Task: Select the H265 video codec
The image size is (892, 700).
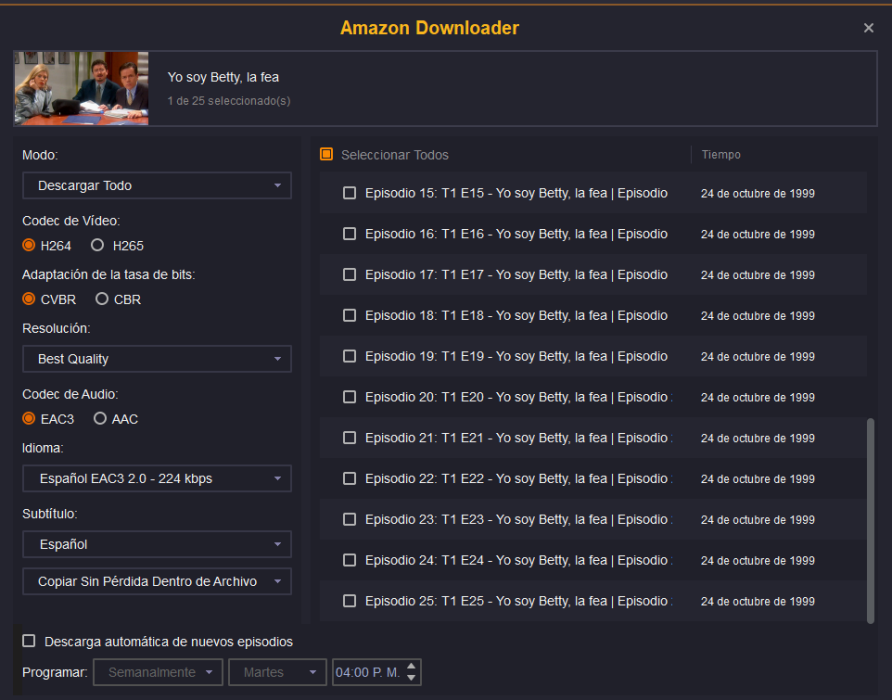Action: coord(98,245)
